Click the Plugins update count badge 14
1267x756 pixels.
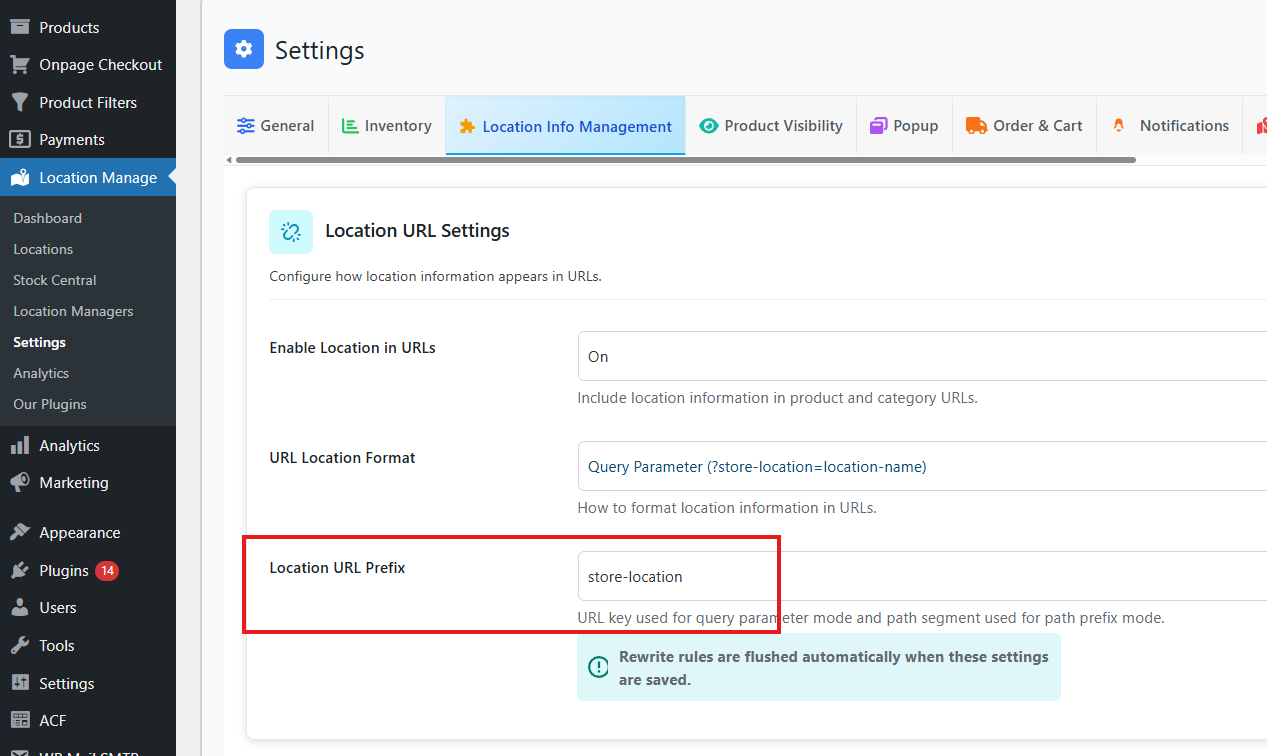[107, 571]
